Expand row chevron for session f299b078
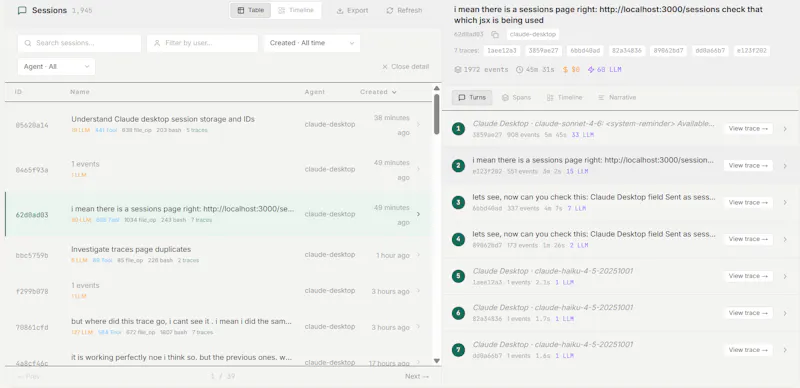Viewport: 800px width, 388px height. pyautogui.click(x=418, y=290)
